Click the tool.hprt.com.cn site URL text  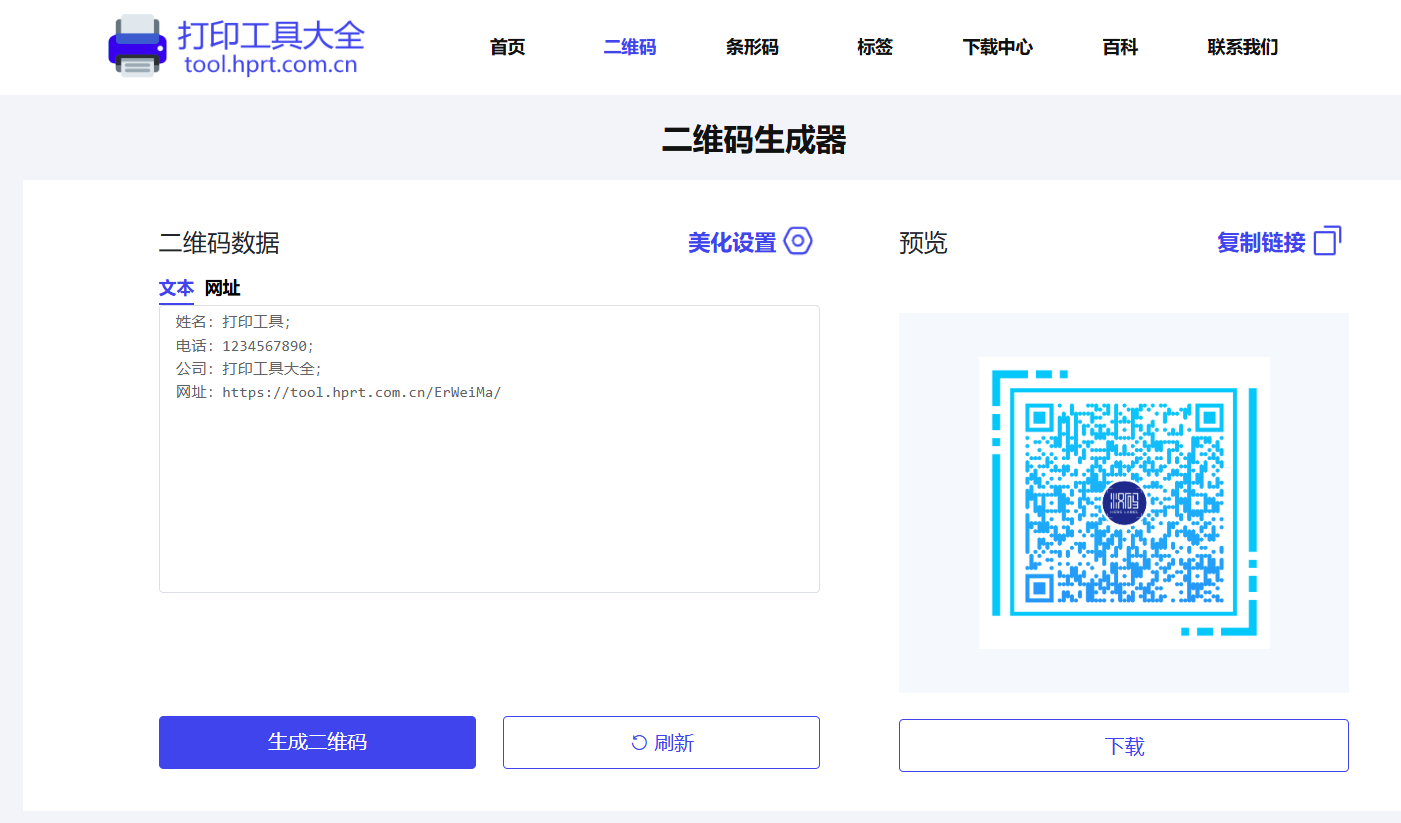271,66
